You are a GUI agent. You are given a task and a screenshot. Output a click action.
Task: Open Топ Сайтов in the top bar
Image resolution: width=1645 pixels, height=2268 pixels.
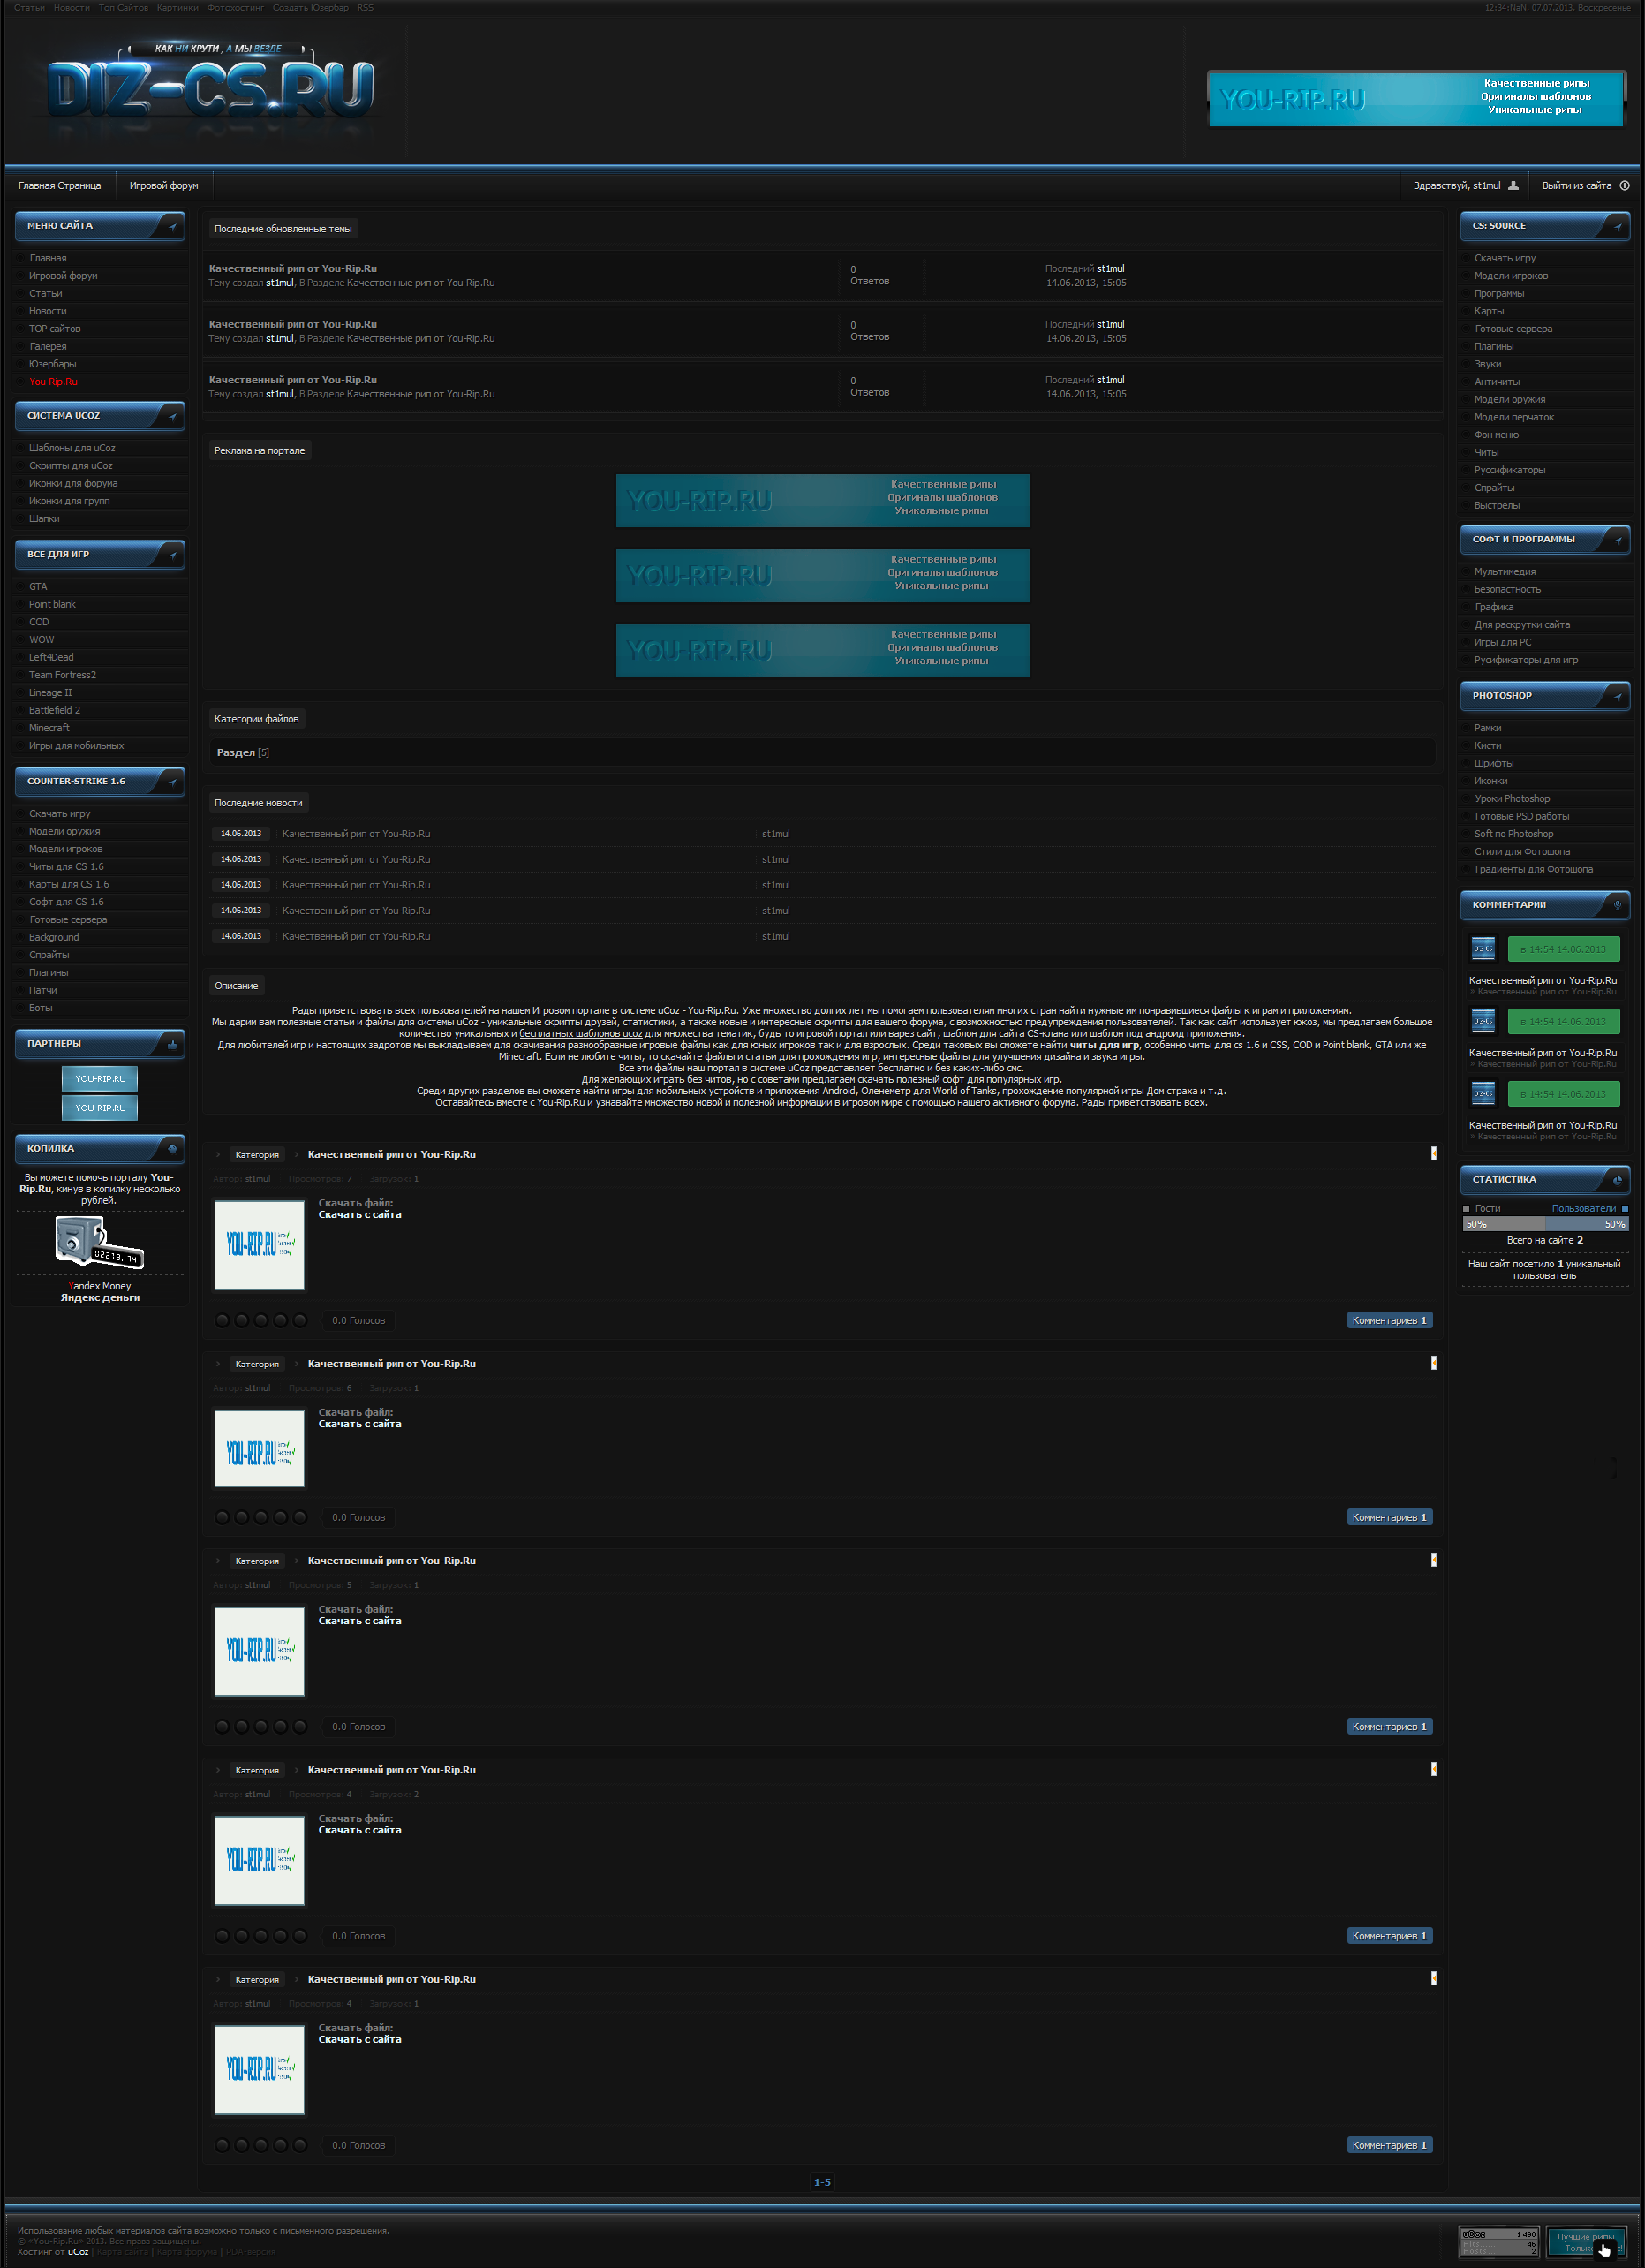pyautogui.click(x=123, y=8)
